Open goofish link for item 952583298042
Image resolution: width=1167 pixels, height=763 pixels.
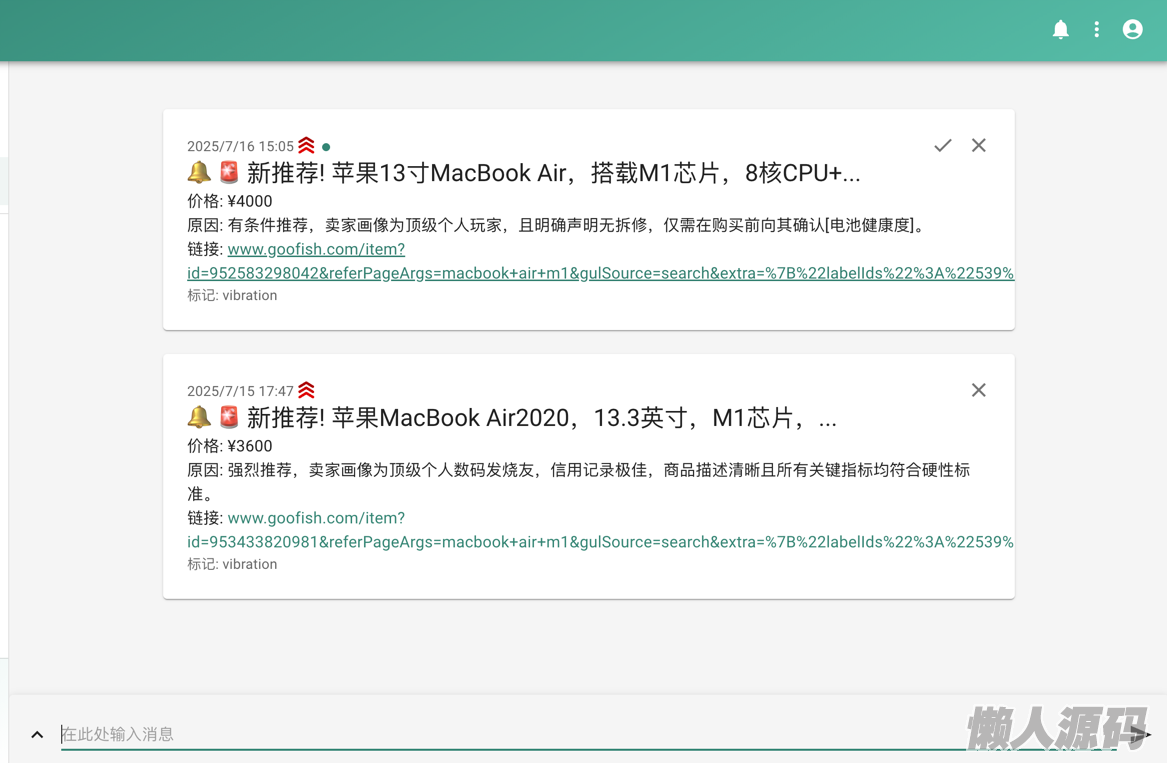click(x=600, y=261)
